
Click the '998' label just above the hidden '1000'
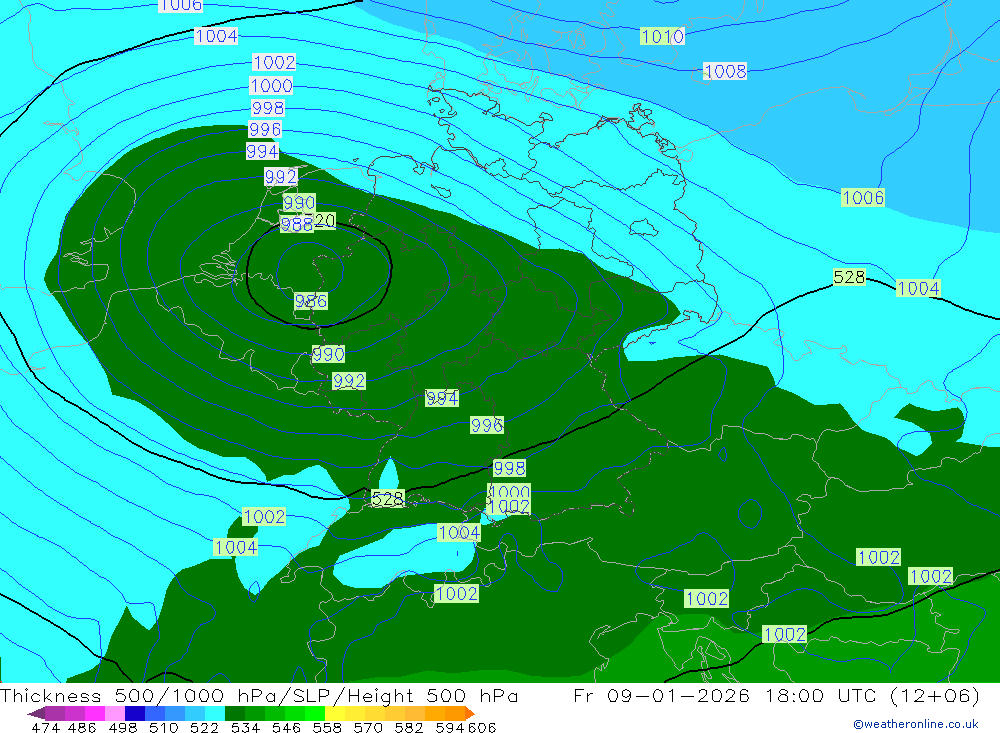coord(509,468)
